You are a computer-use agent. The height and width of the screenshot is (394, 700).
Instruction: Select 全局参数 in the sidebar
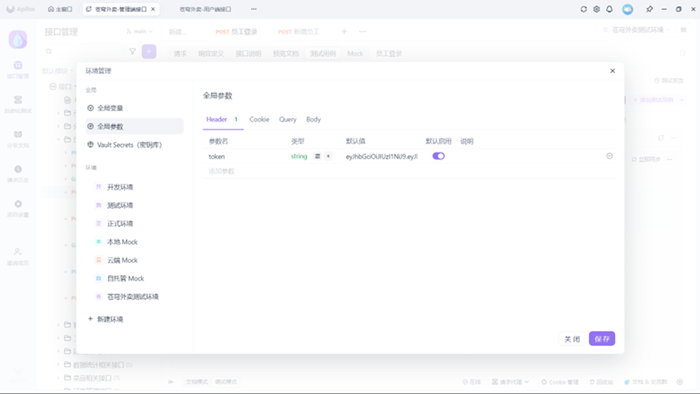coord(134,126)
